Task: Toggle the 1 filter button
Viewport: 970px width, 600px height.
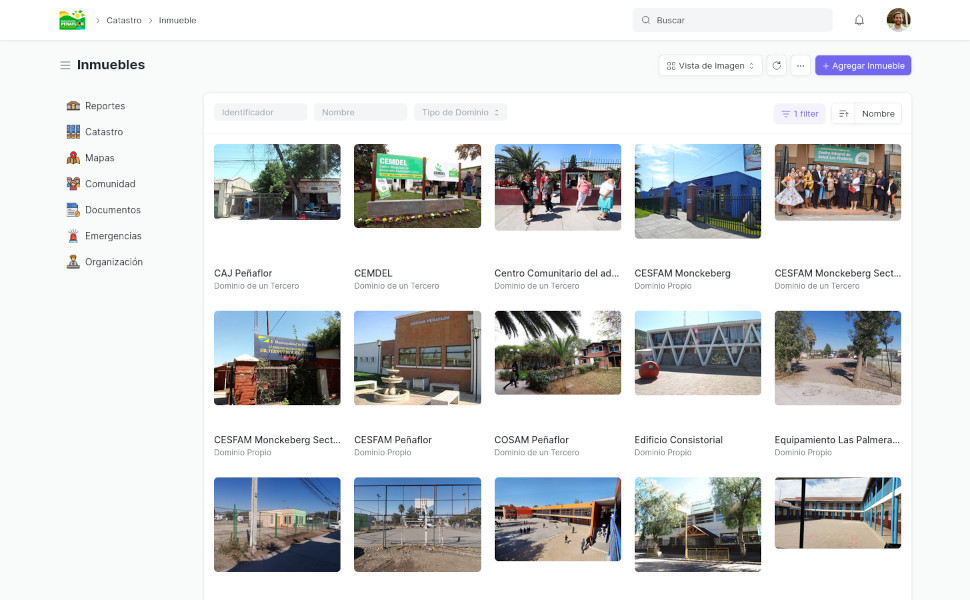Action: coord(799,114)
